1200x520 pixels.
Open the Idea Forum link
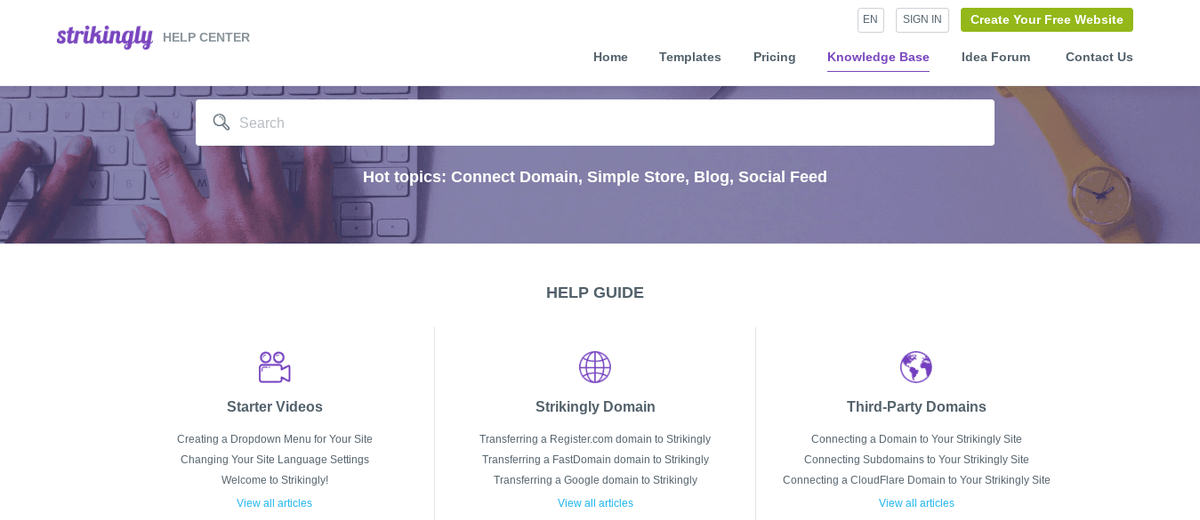[x=996, y=57]
